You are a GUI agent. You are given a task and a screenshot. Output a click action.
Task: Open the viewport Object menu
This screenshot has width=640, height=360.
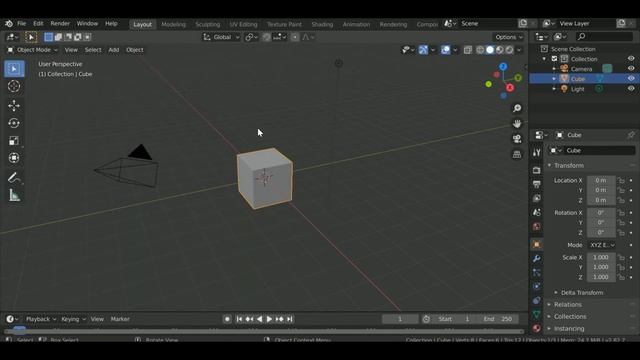tap(135, 50)
